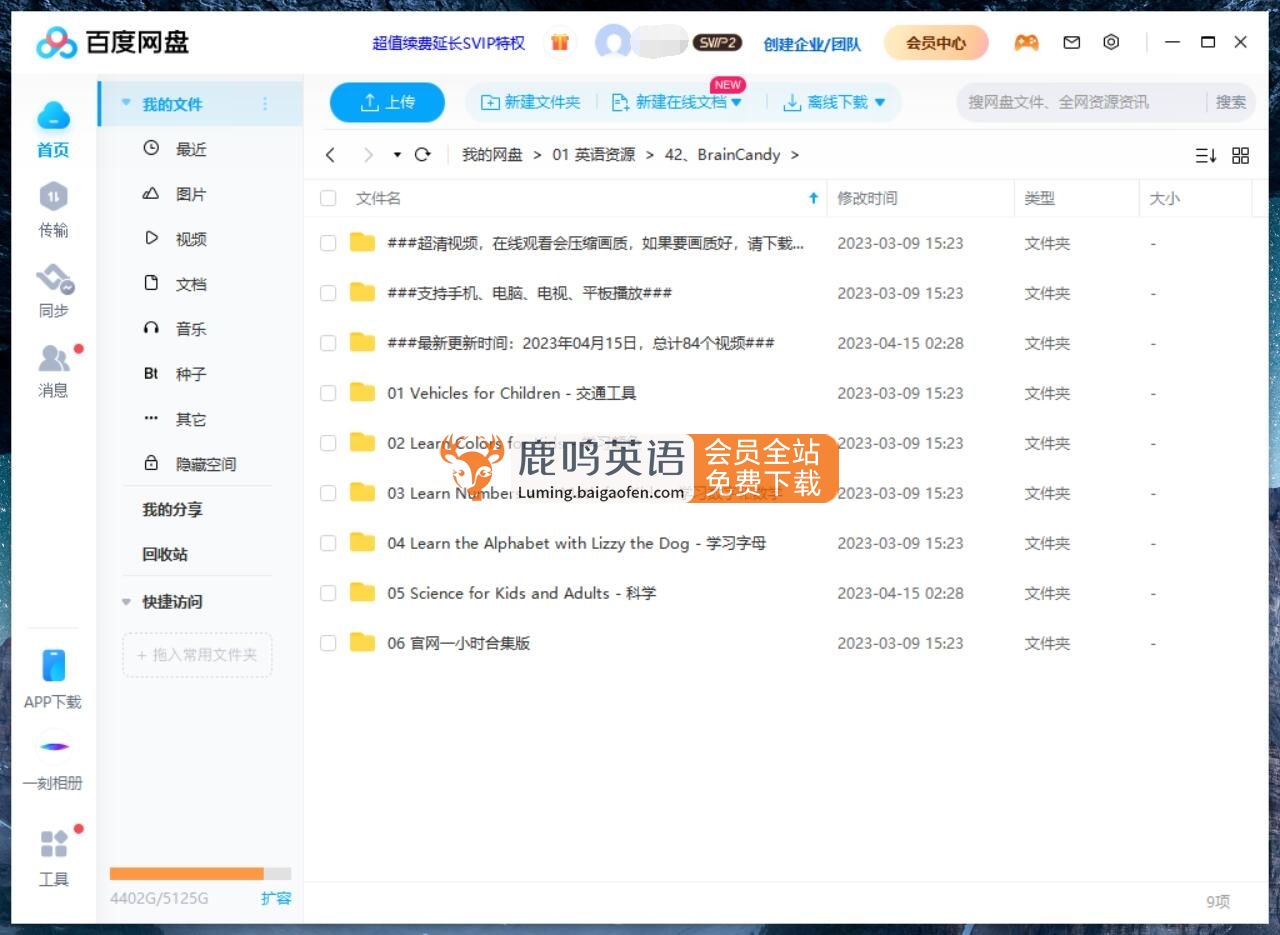
Task: Check the box for 06 官网一小时合集版
Action: pyautogui.click(x=328, y=643)
